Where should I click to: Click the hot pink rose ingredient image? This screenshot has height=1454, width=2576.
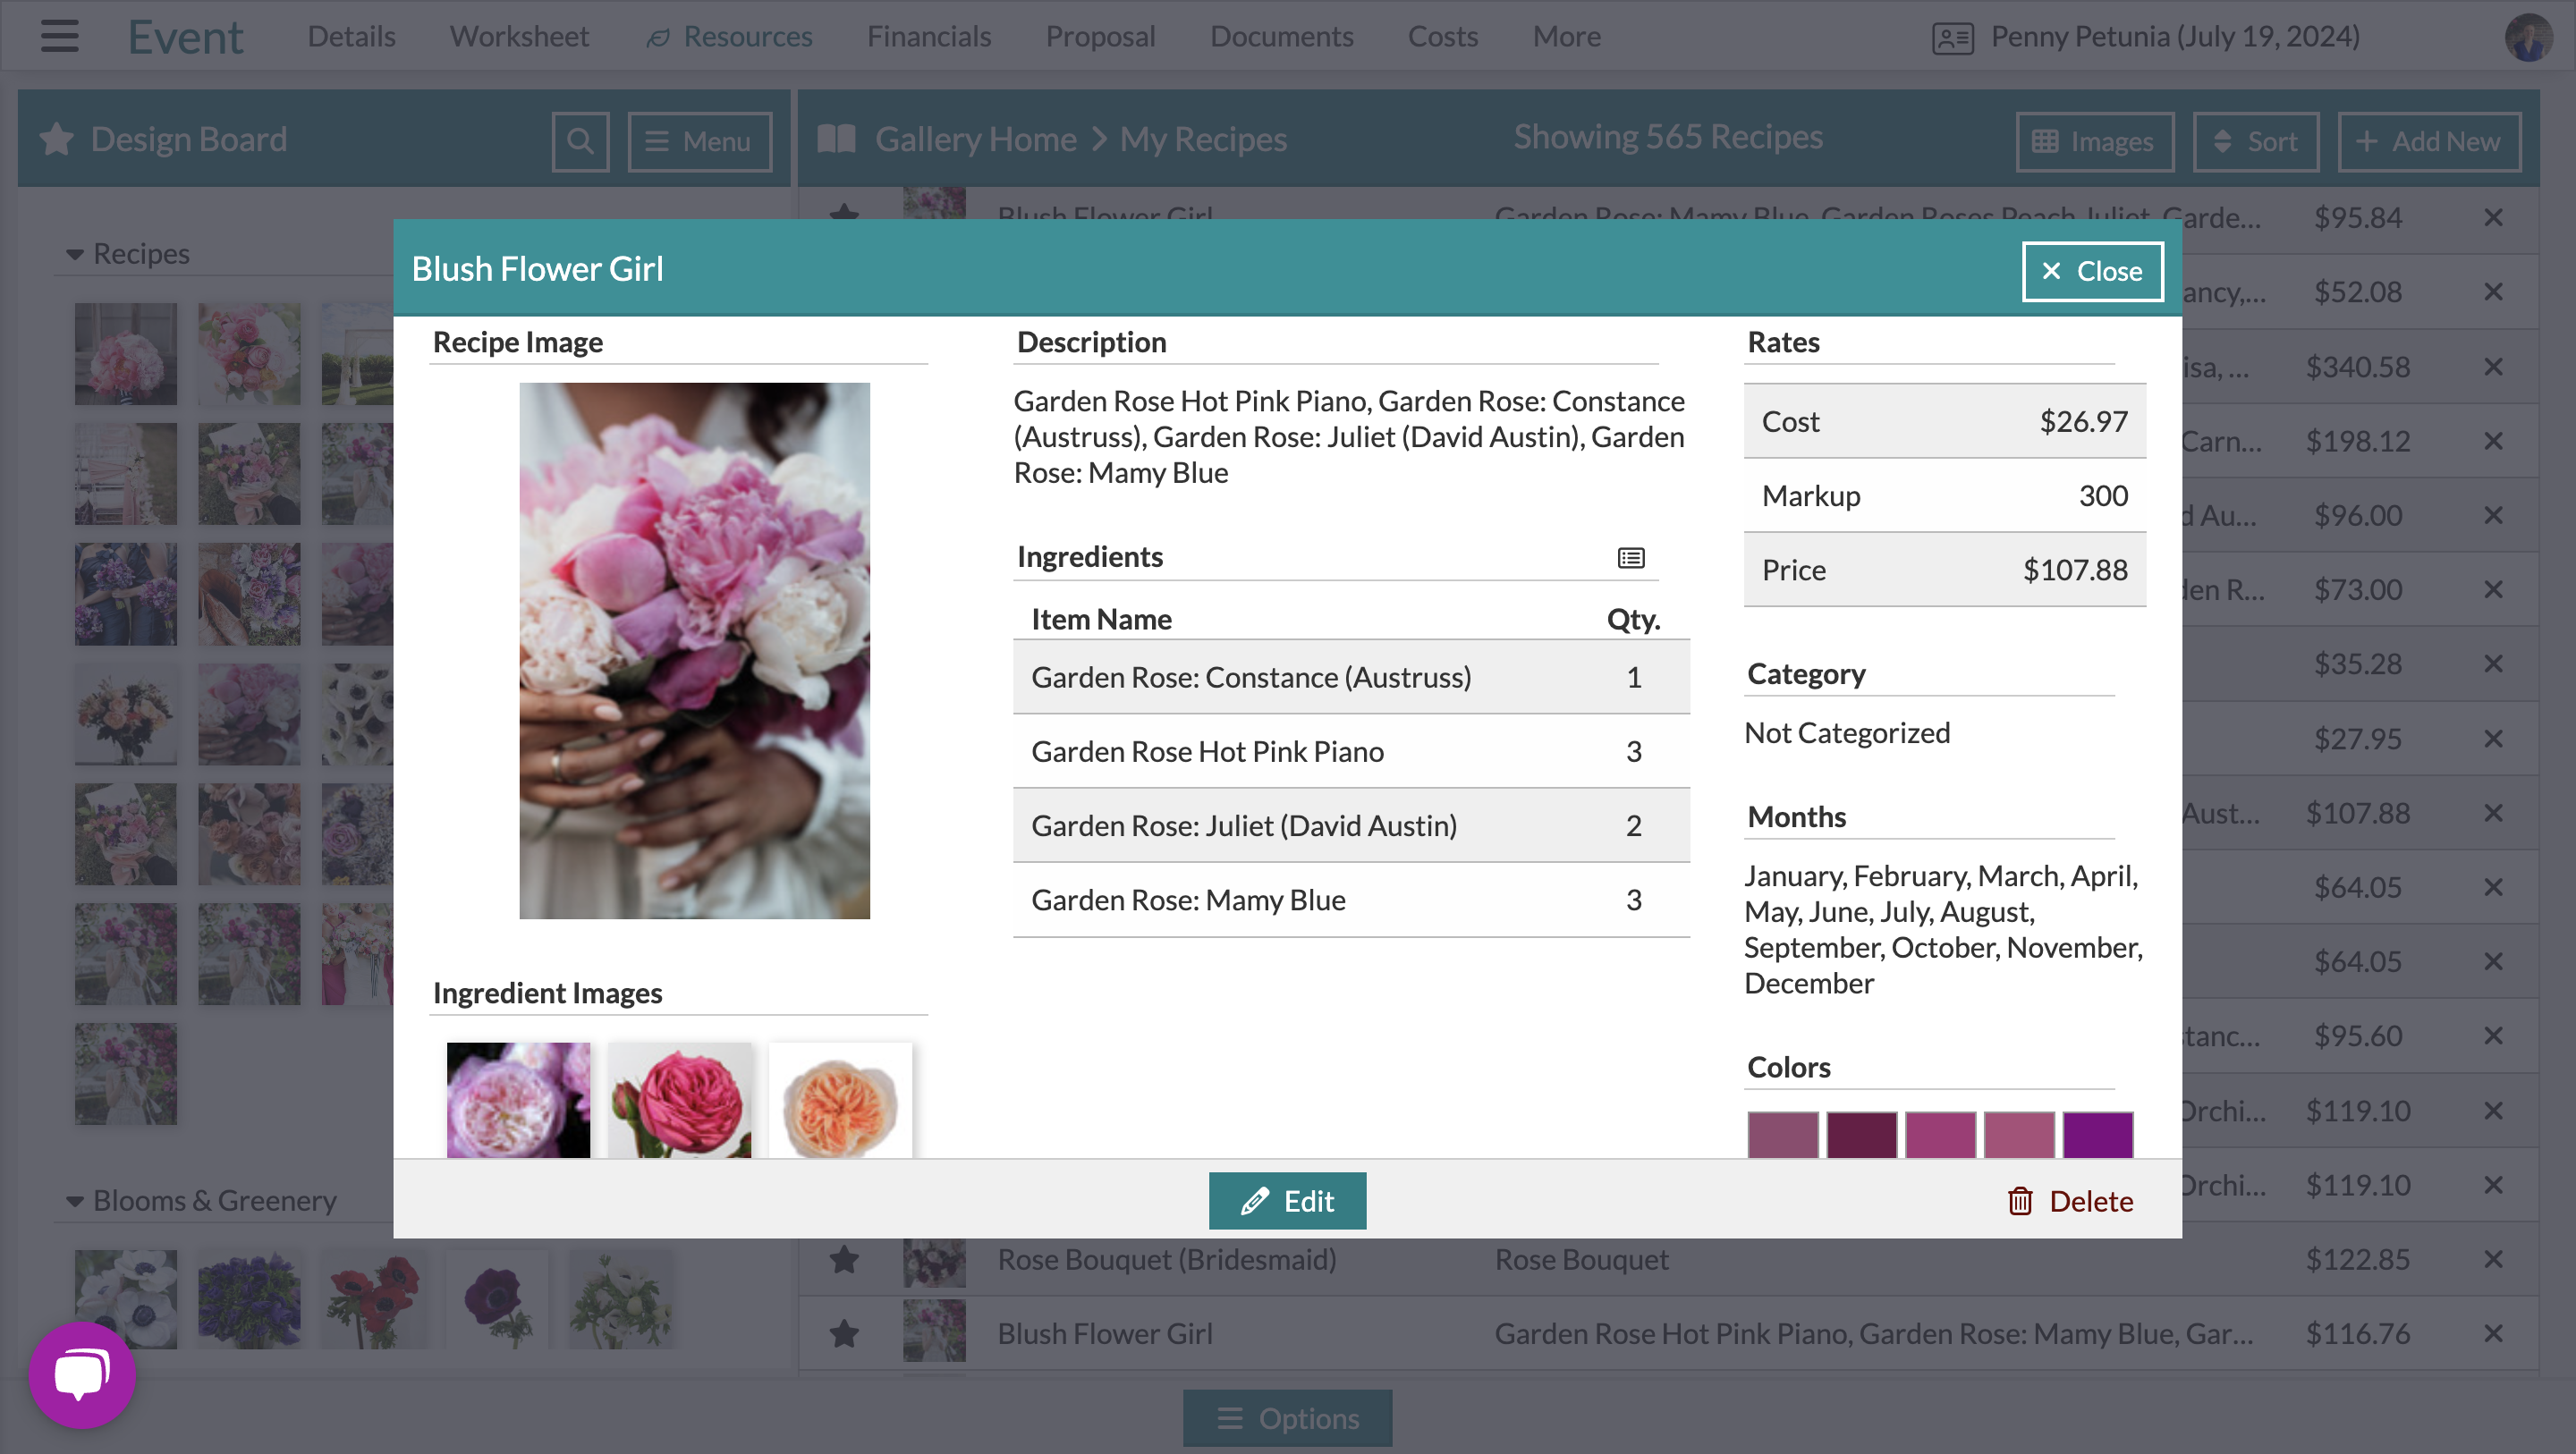coord(679,1100)
